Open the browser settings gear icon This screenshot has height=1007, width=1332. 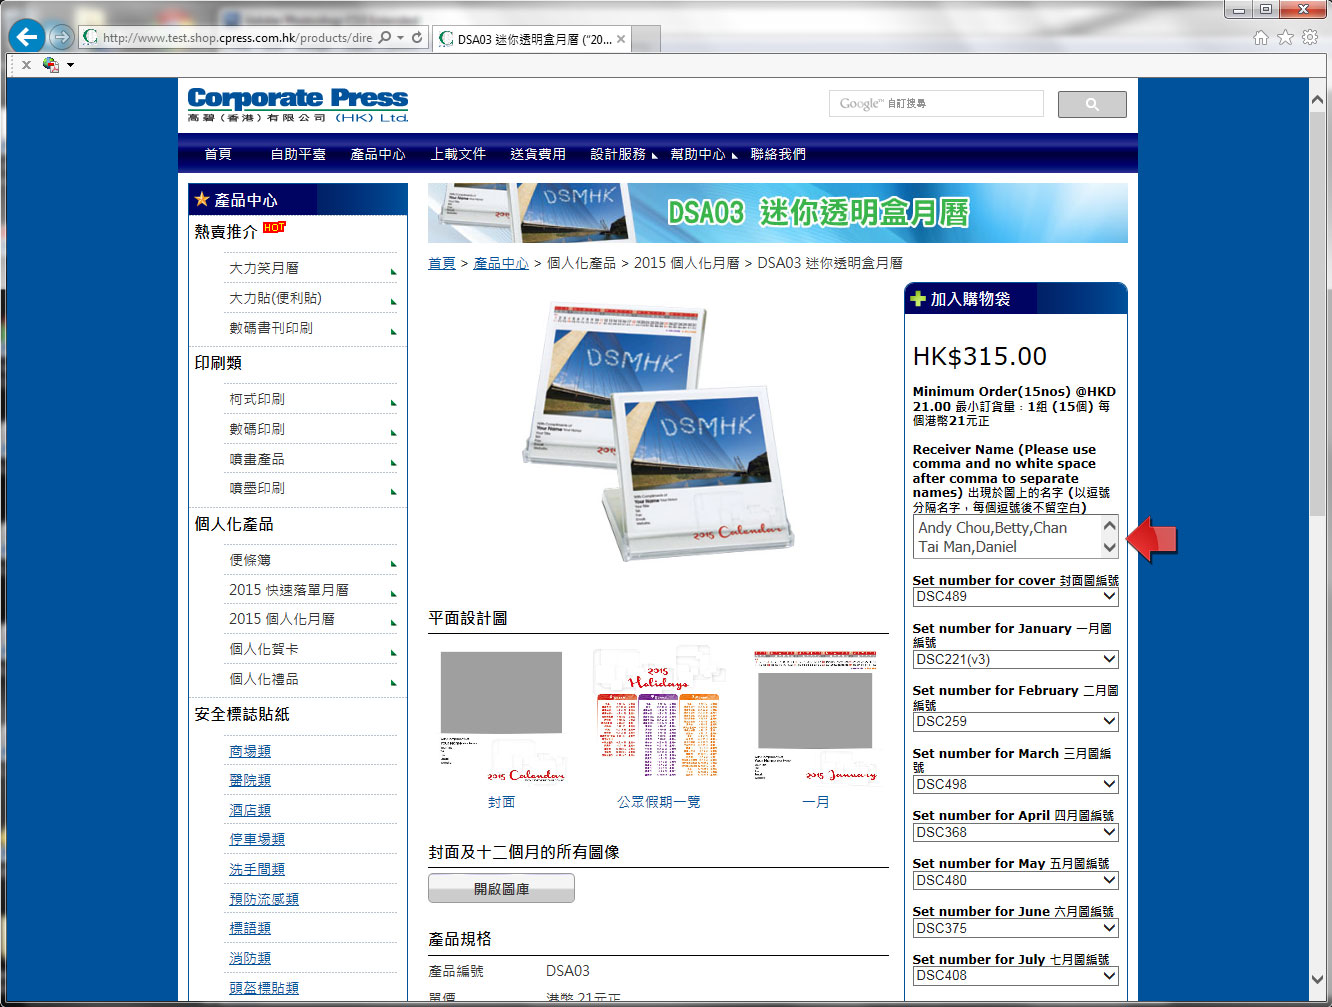pyautogui.click(x=1309, y=38)
